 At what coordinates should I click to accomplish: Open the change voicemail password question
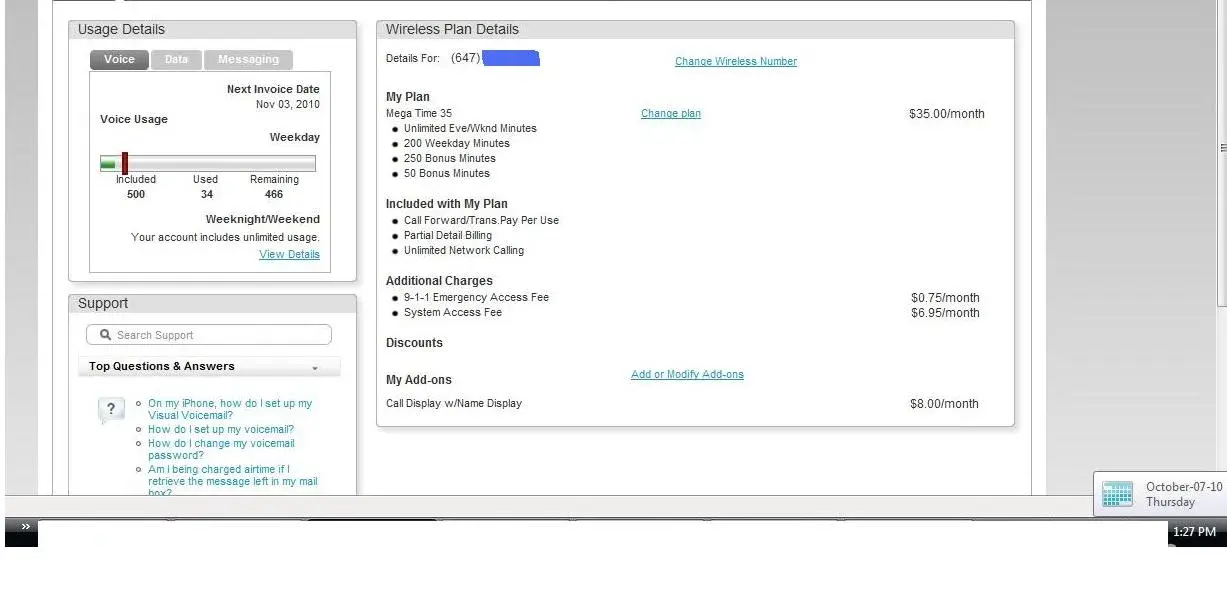pyautogui.click(x=220, y=449)
